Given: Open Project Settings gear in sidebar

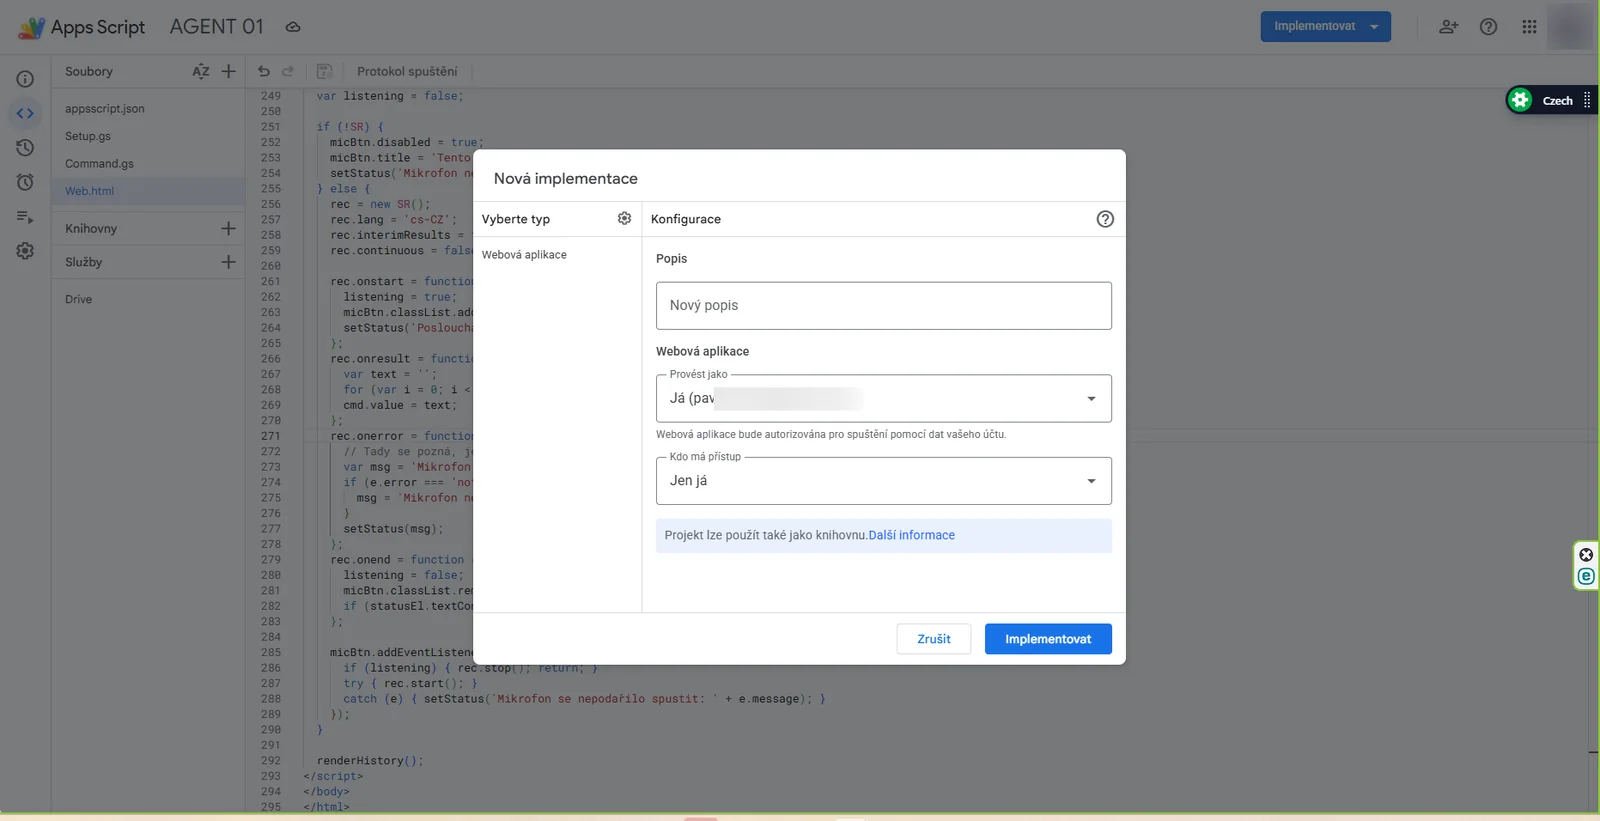Looking at the screenshot, I should [25, 251].
